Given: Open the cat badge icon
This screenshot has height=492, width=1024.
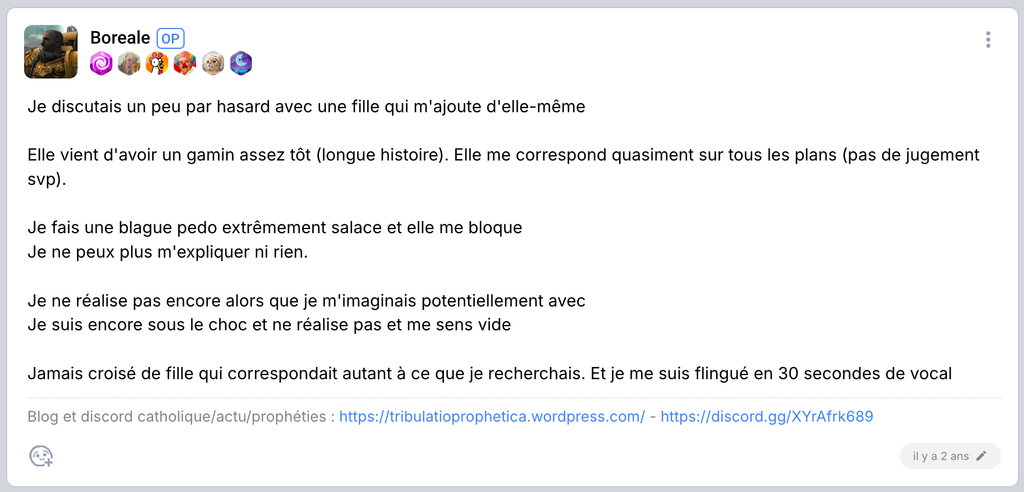Looking at the screenshot, I should click(x=212, y=64).
